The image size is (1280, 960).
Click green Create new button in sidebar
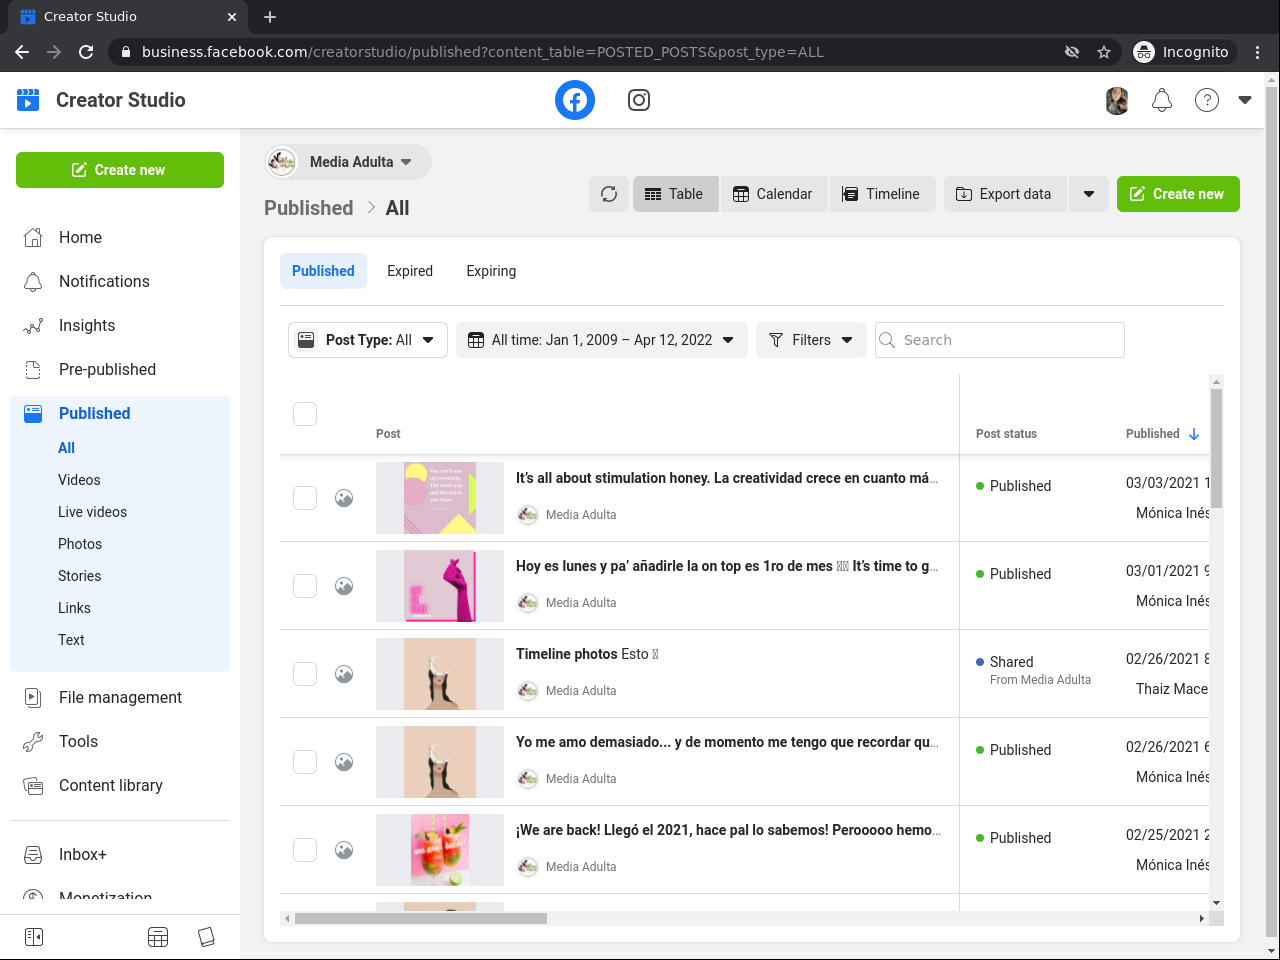tap(120, 170)
